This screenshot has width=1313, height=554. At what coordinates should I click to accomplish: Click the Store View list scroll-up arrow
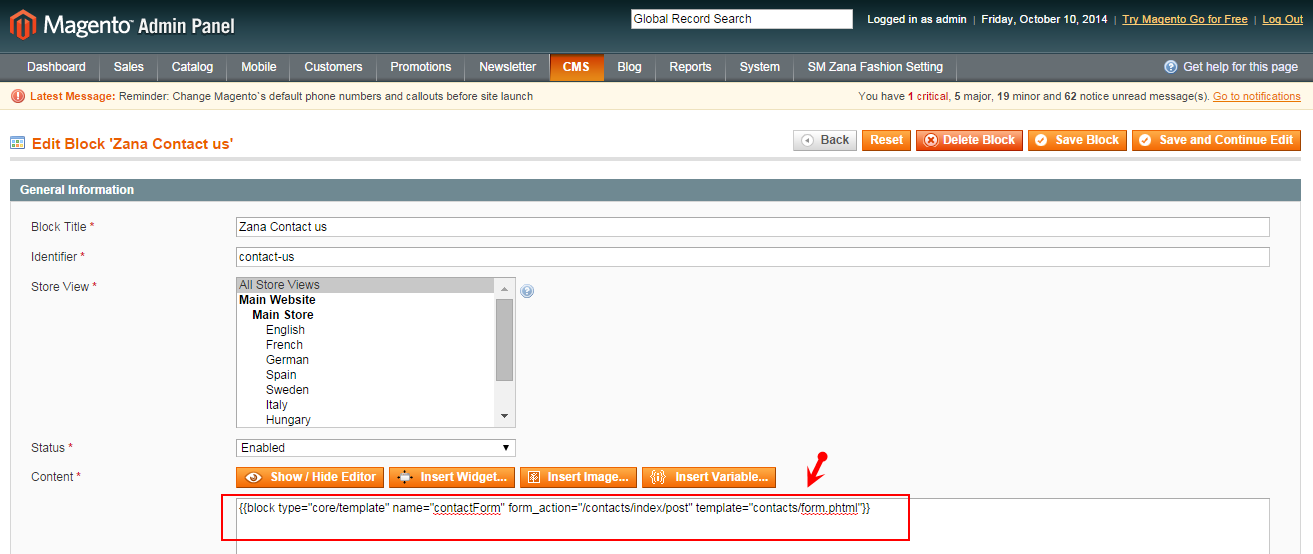pyautogui.click(x=504, y=287)
